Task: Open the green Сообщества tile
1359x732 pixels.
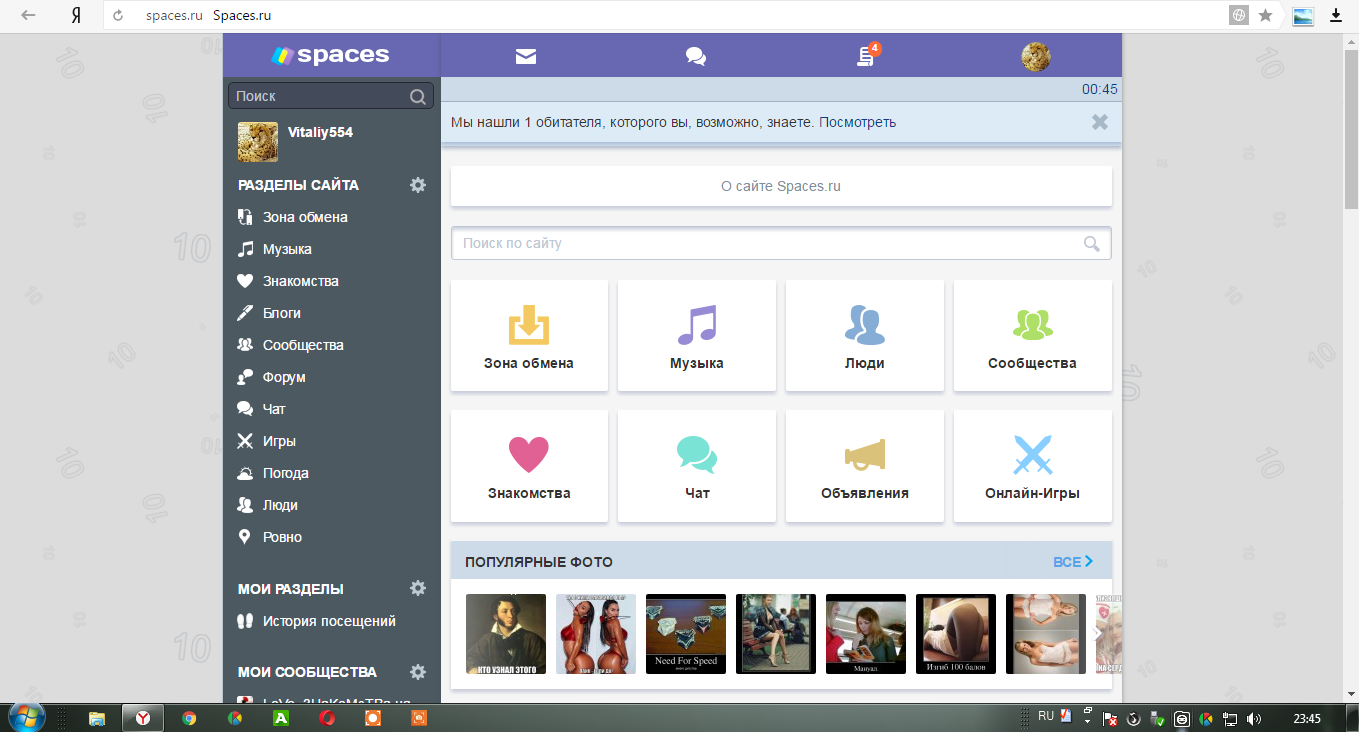Action: click(x=1033, y=335)
